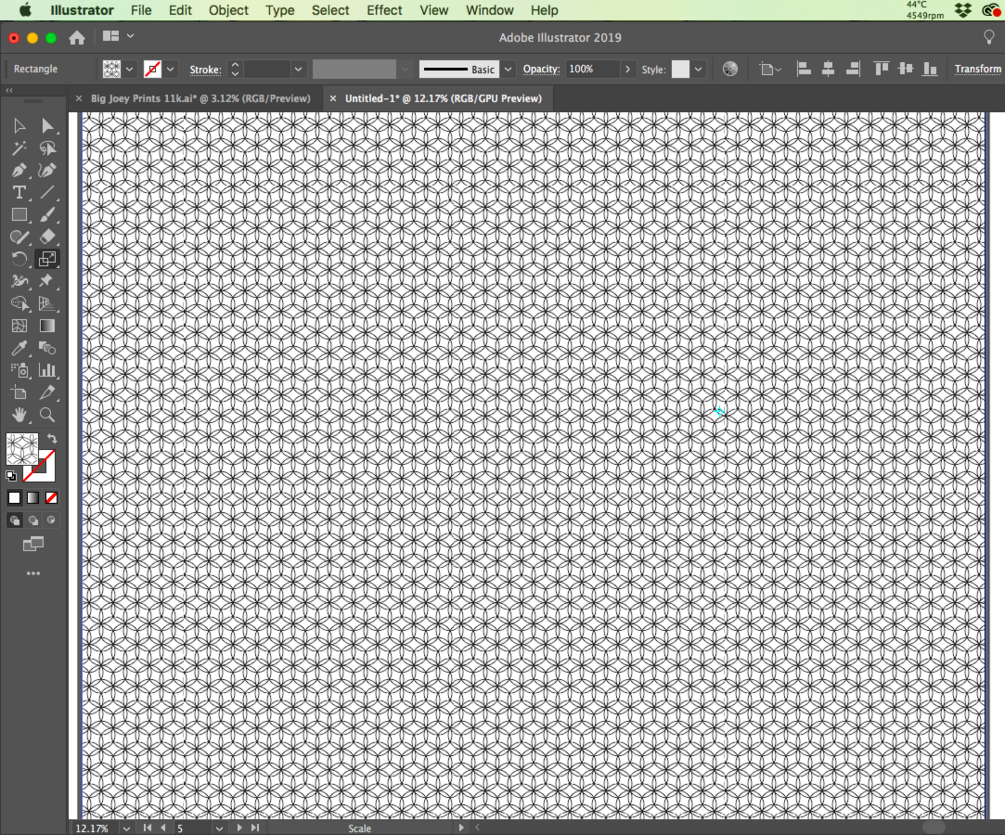Set paint mode to None
This screenshot has height=835, width=1005.
pos(51,498)
